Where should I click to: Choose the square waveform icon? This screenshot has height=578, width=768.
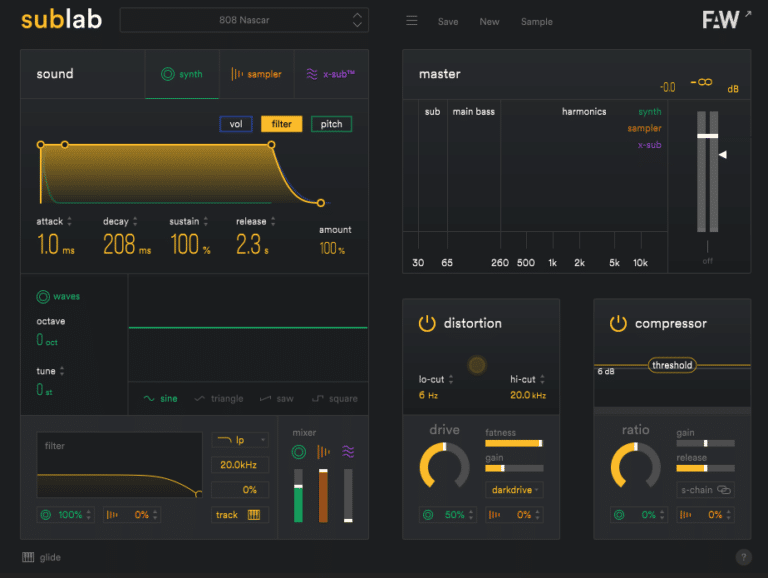[x=318, y=399]
